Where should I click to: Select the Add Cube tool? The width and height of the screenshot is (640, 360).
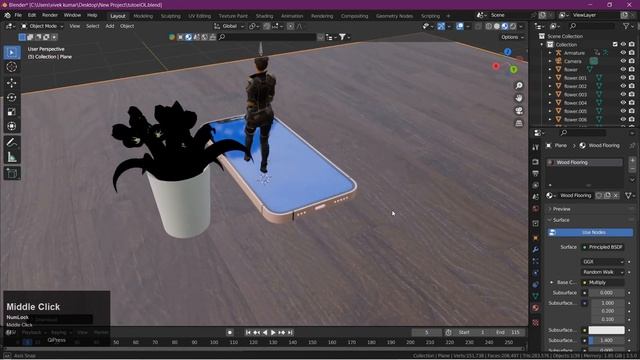pos(11,173)
